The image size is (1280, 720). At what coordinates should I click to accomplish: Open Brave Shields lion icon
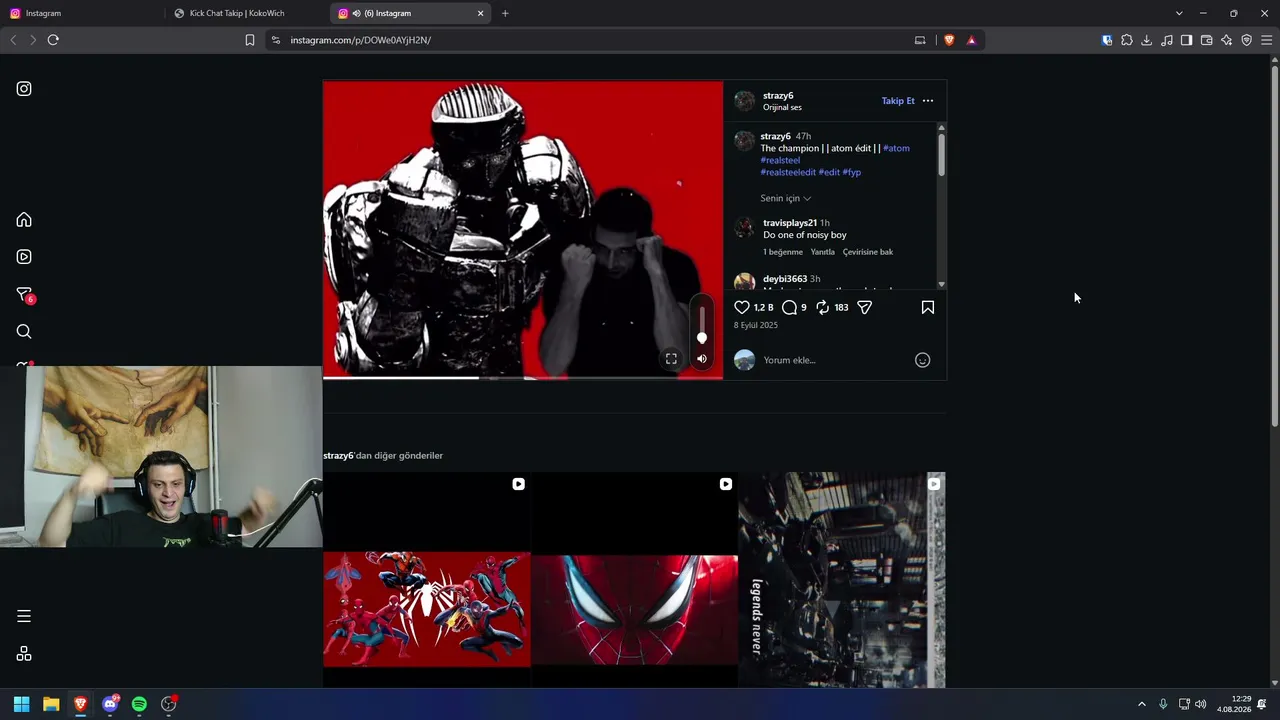pos(949,40)
